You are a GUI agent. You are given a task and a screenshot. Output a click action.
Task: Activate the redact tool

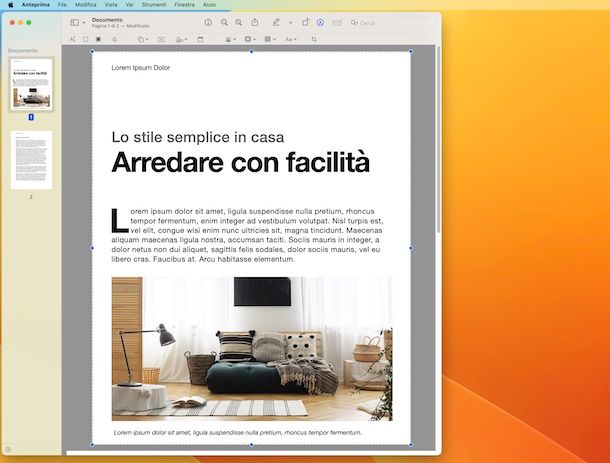(98, 39)
